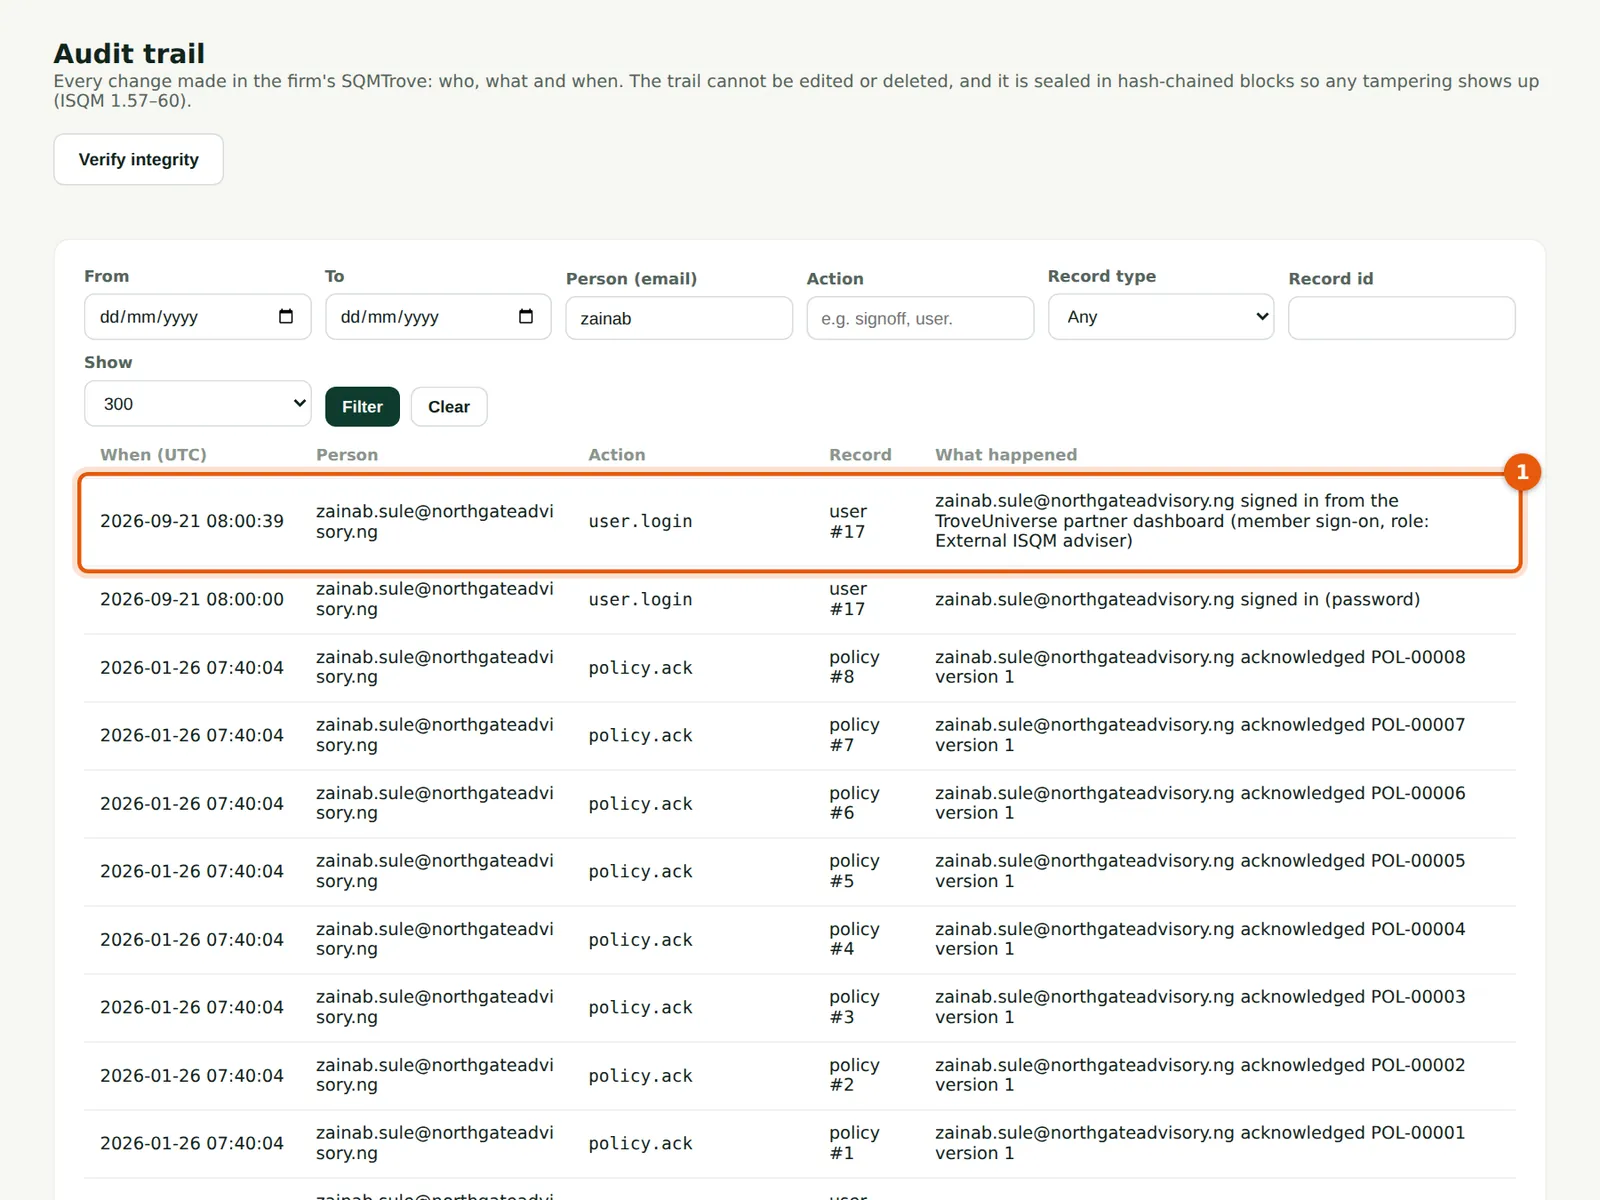1600x1200 pixels.
Task: Select the policy #1 record cell
Action: (x=854, y=1143)
